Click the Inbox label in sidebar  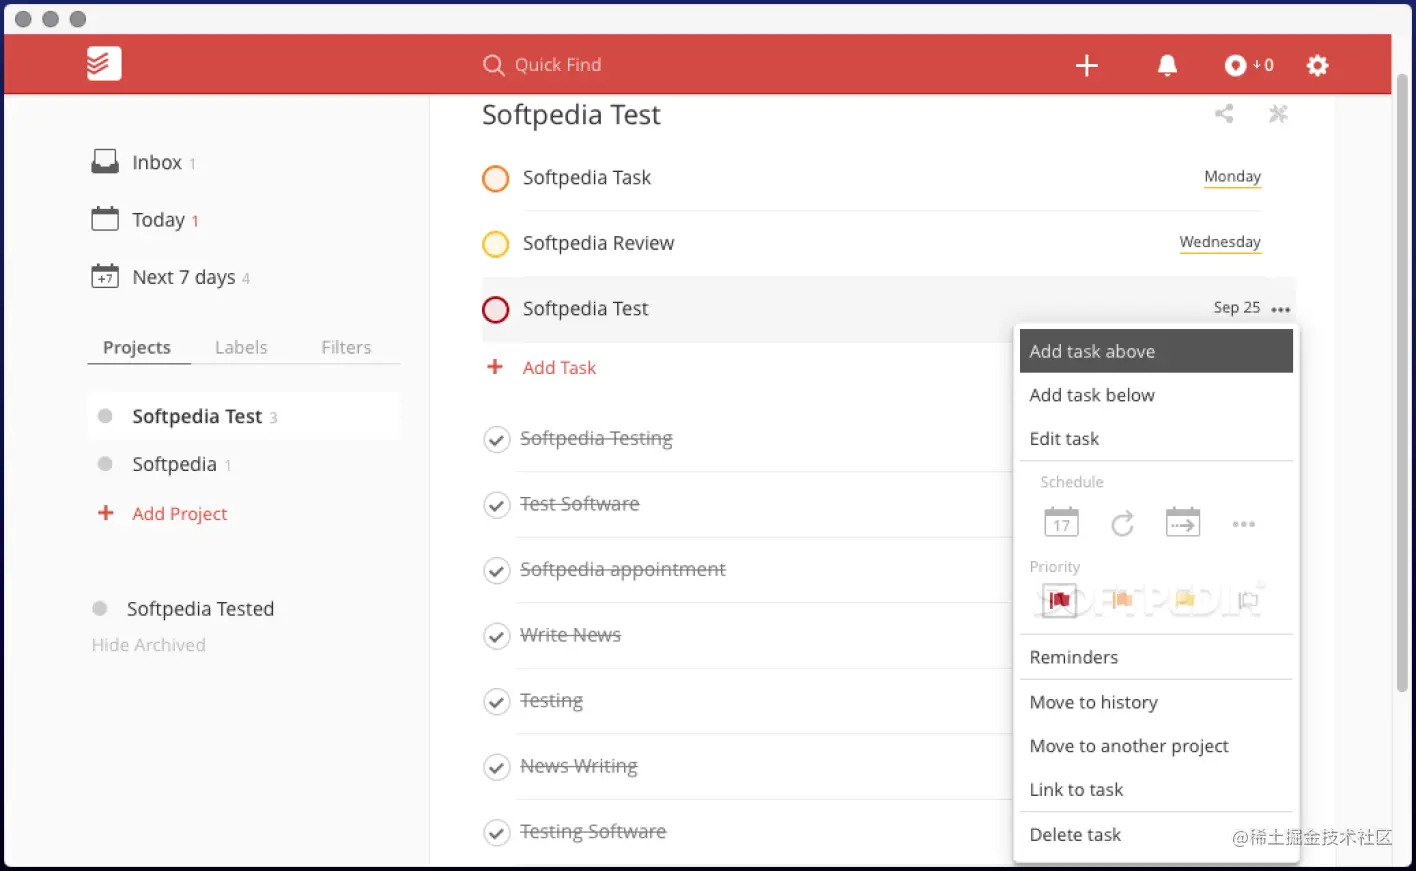point(157,162)
